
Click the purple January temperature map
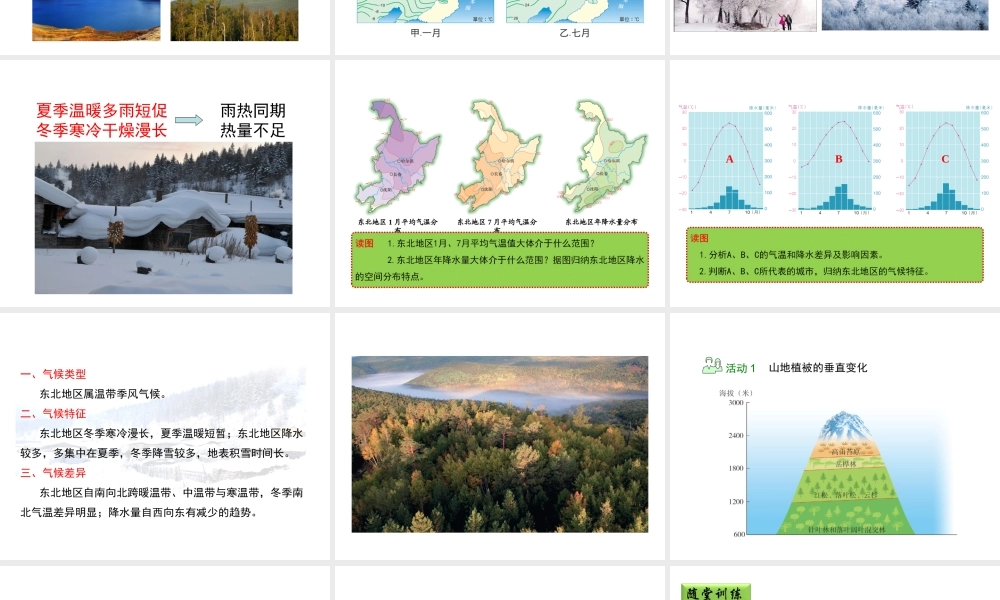(x=397, y=156)
